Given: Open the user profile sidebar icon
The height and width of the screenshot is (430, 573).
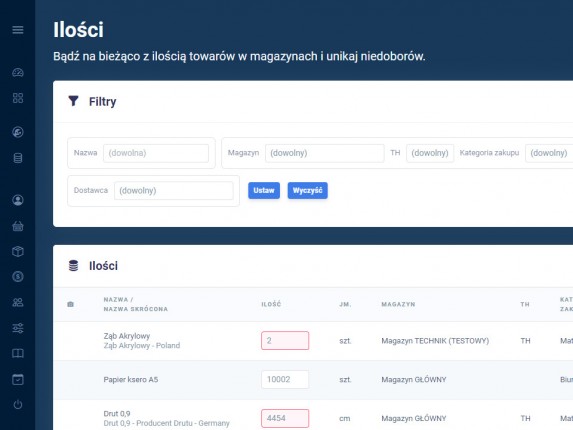Looking at the screenshot, I should [18, 200].
